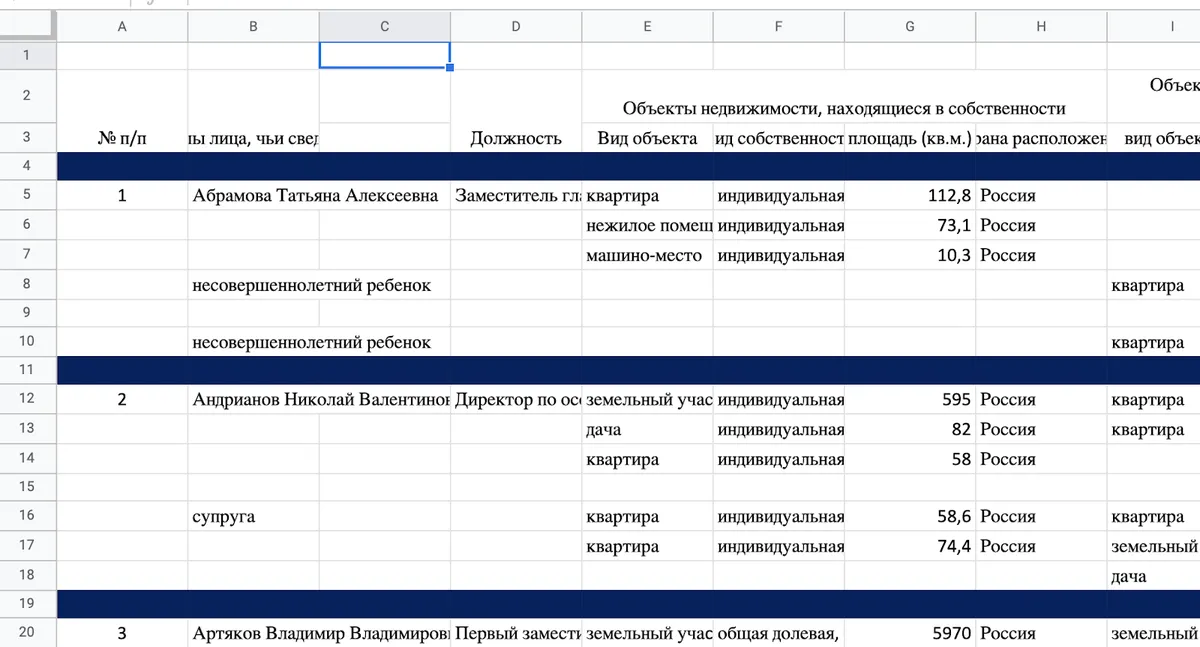This screenshot has height=647, width=1200.
Task: Select column G header
Action: click(910, 27)
